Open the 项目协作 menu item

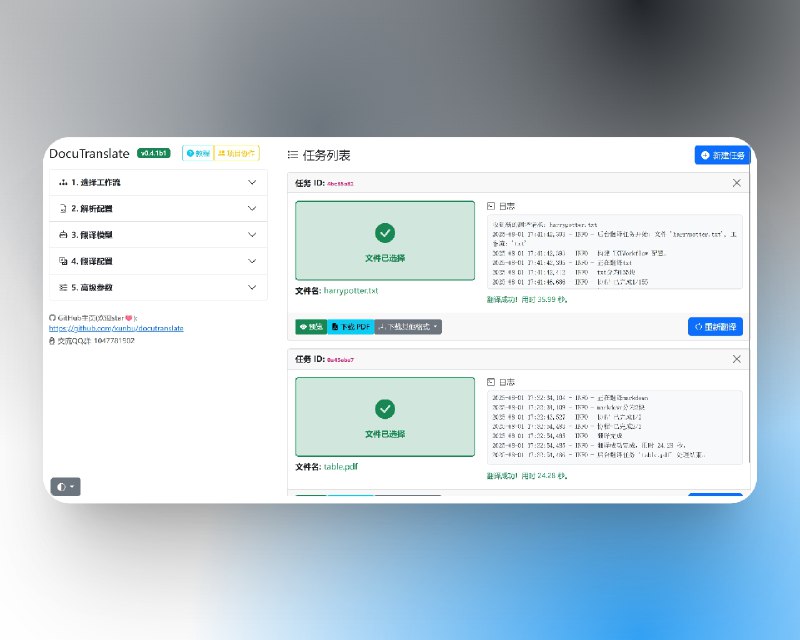[x=240, y=153]
